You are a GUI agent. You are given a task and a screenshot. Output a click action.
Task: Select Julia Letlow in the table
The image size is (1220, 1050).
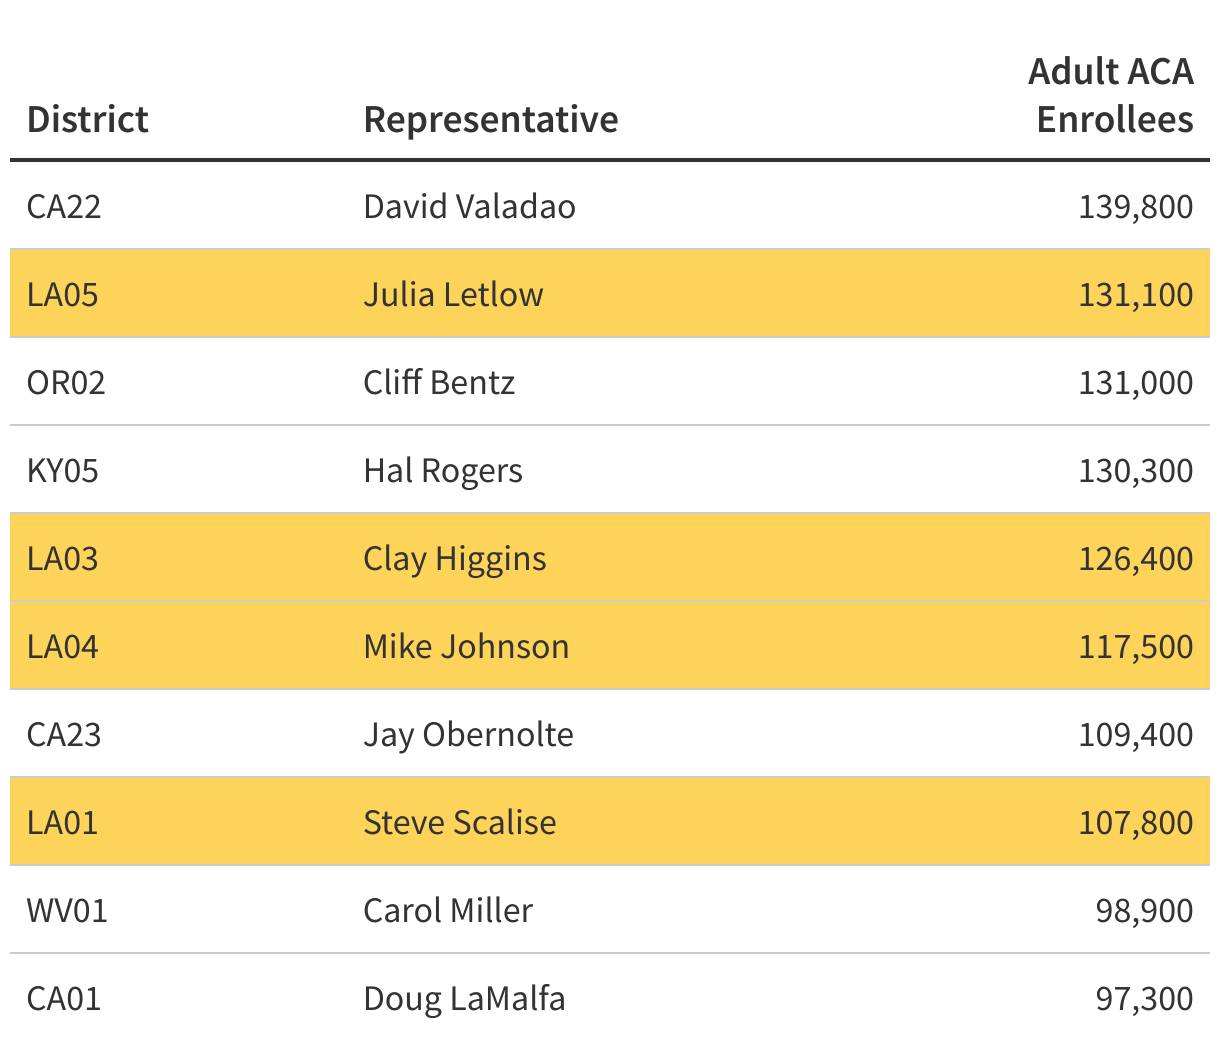453,294
